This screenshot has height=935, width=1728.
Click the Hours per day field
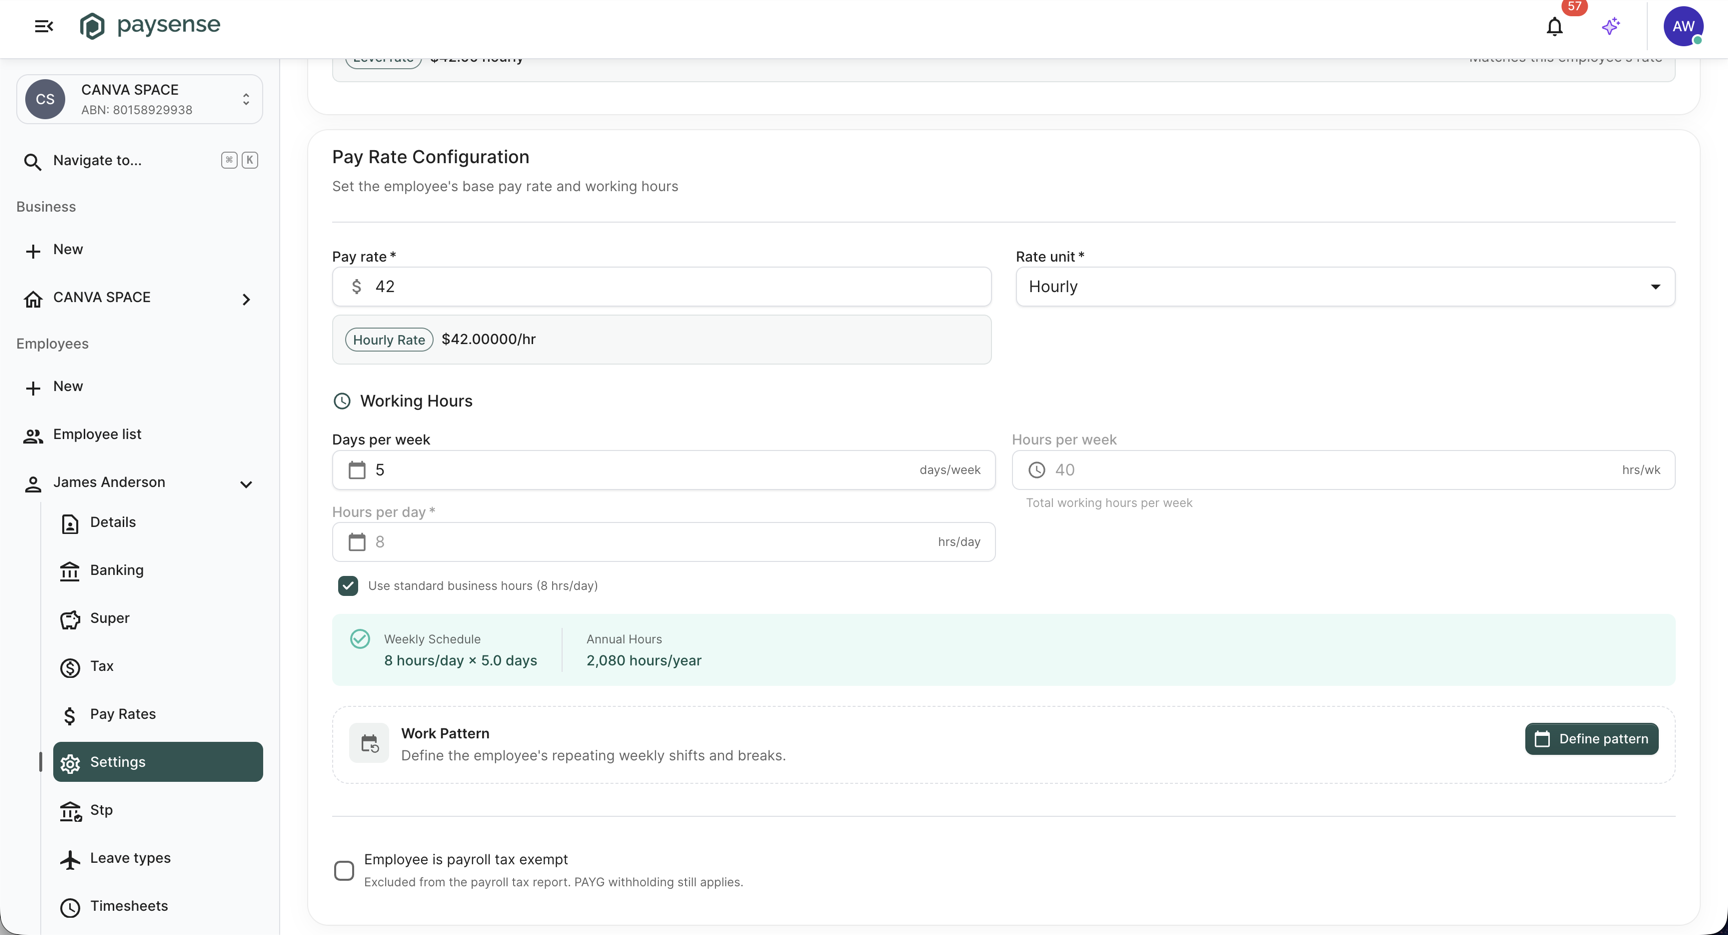tap(664, 542)
